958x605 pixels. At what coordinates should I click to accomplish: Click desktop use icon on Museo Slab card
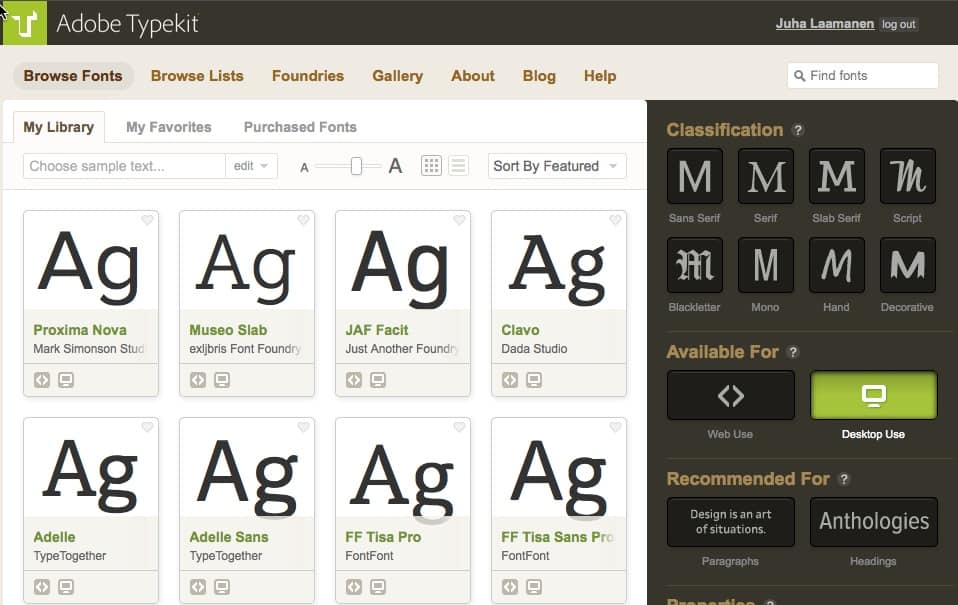click(x=222, y=380)
